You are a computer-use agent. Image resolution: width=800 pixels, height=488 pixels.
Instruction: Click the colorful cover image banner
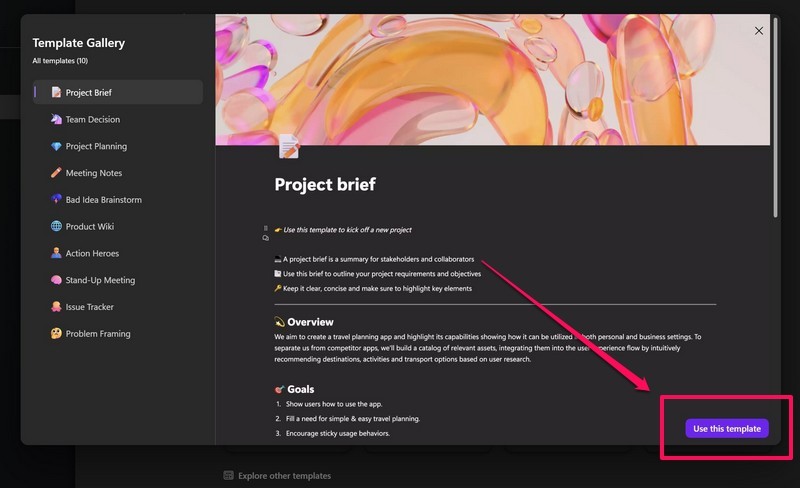click(x=492, y=80)
